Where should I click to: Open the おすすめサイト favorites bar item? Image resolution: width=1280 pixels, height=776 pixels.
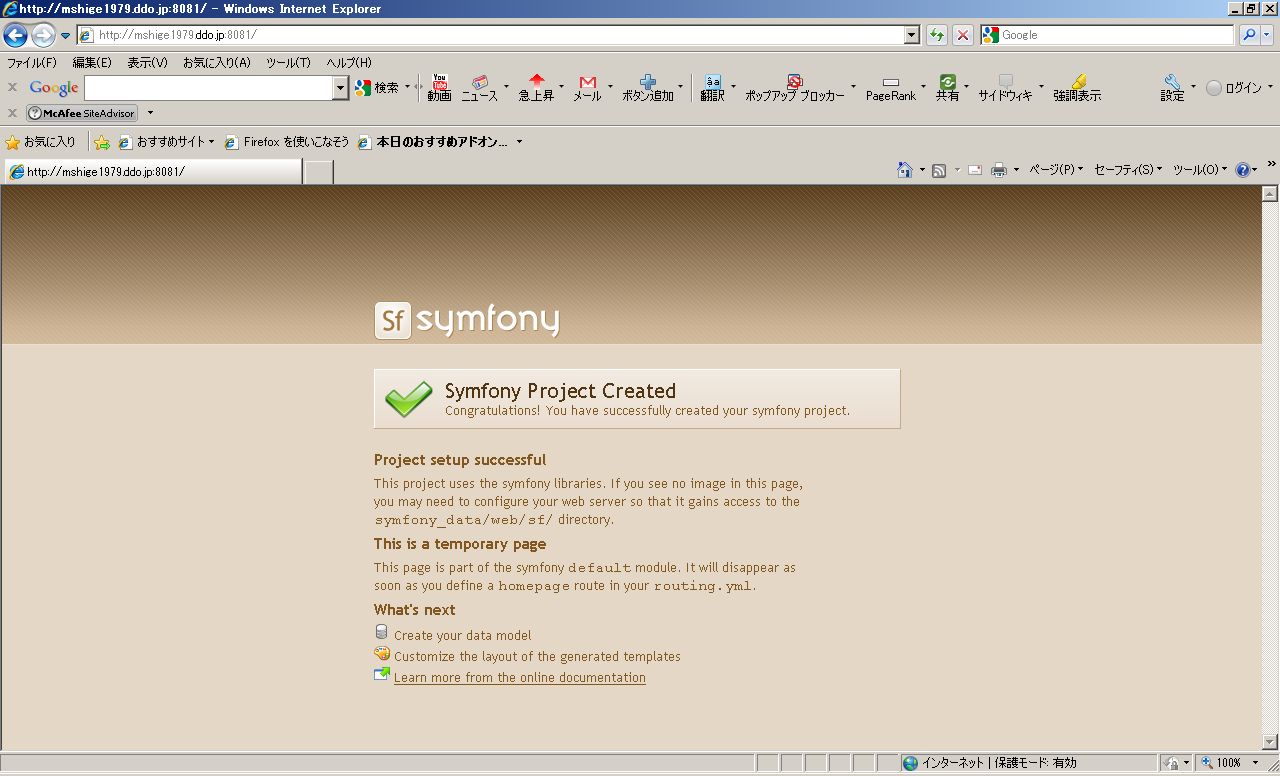166,142
